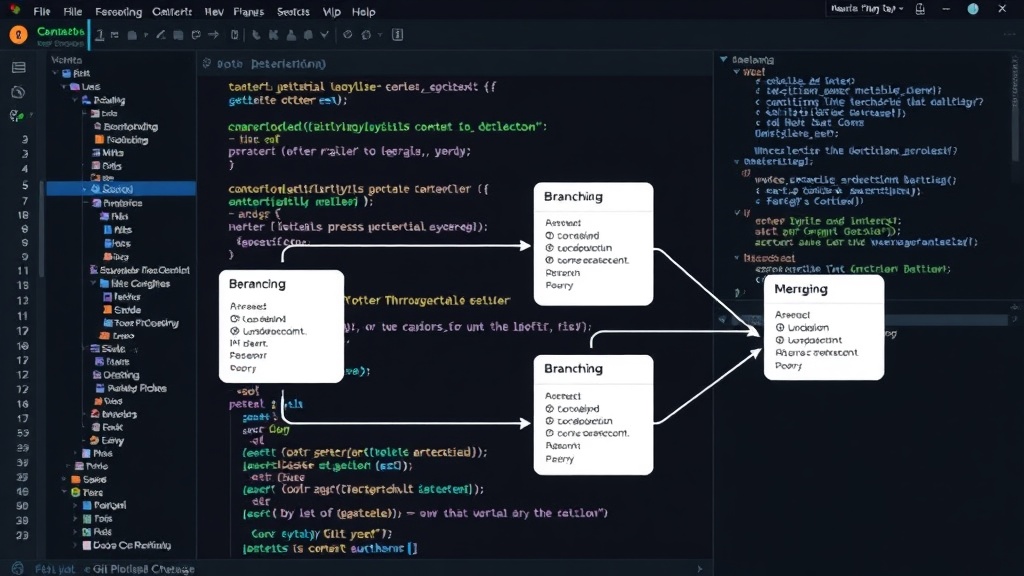The width and height of the screenshot is (1024, 576).
Task: Select second radio option in bottom Branching card
Action: pyautogui.click(x=549, y=421)
